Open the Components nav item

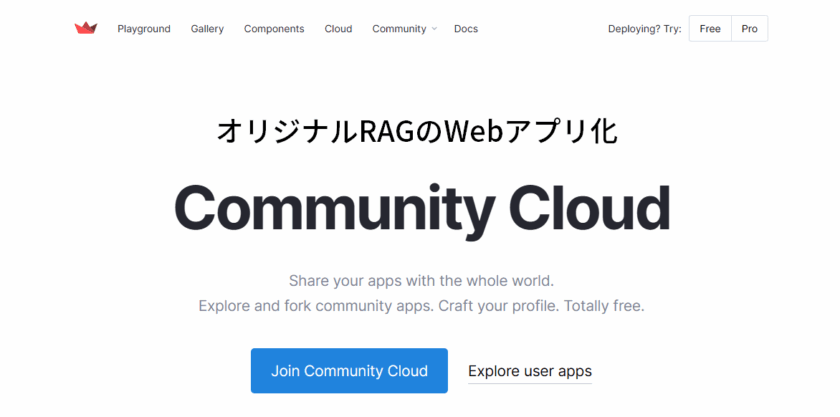pyautogui.click(x=274, y=29)
